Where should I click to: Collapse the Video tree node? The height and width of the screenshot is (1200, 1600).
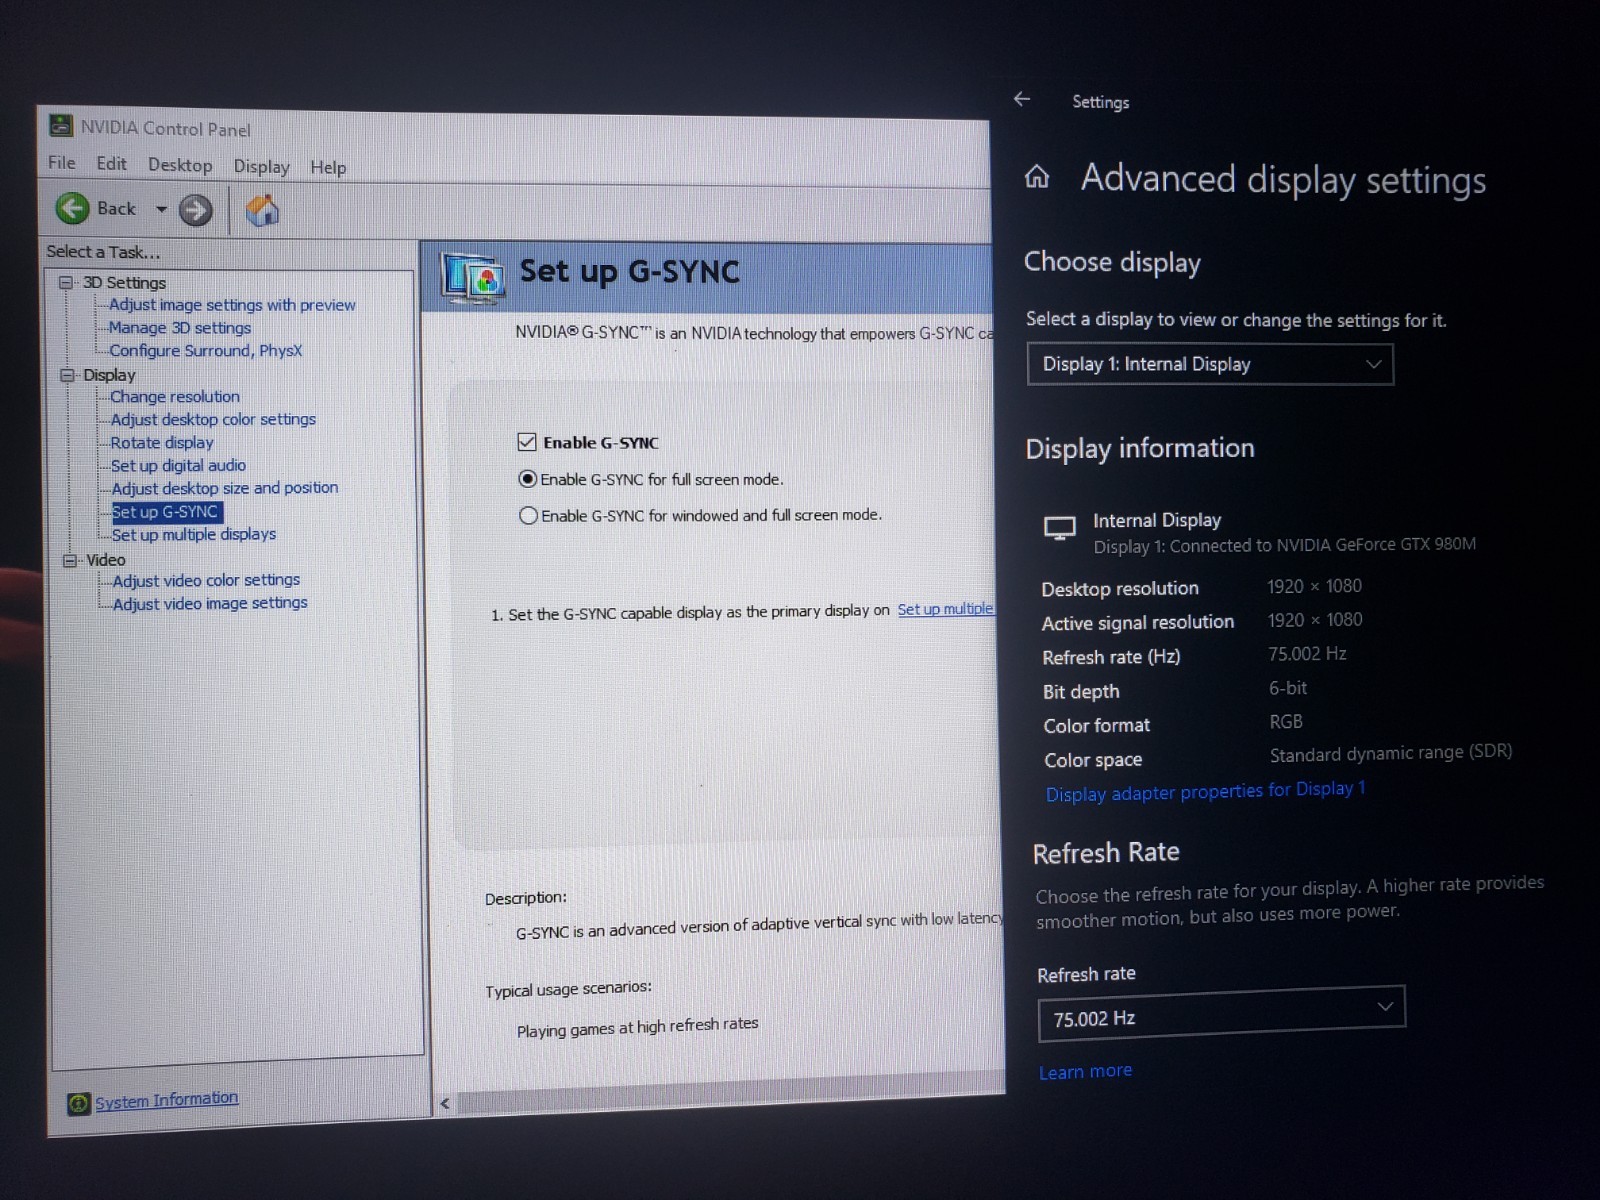click(x=70, y=561)
